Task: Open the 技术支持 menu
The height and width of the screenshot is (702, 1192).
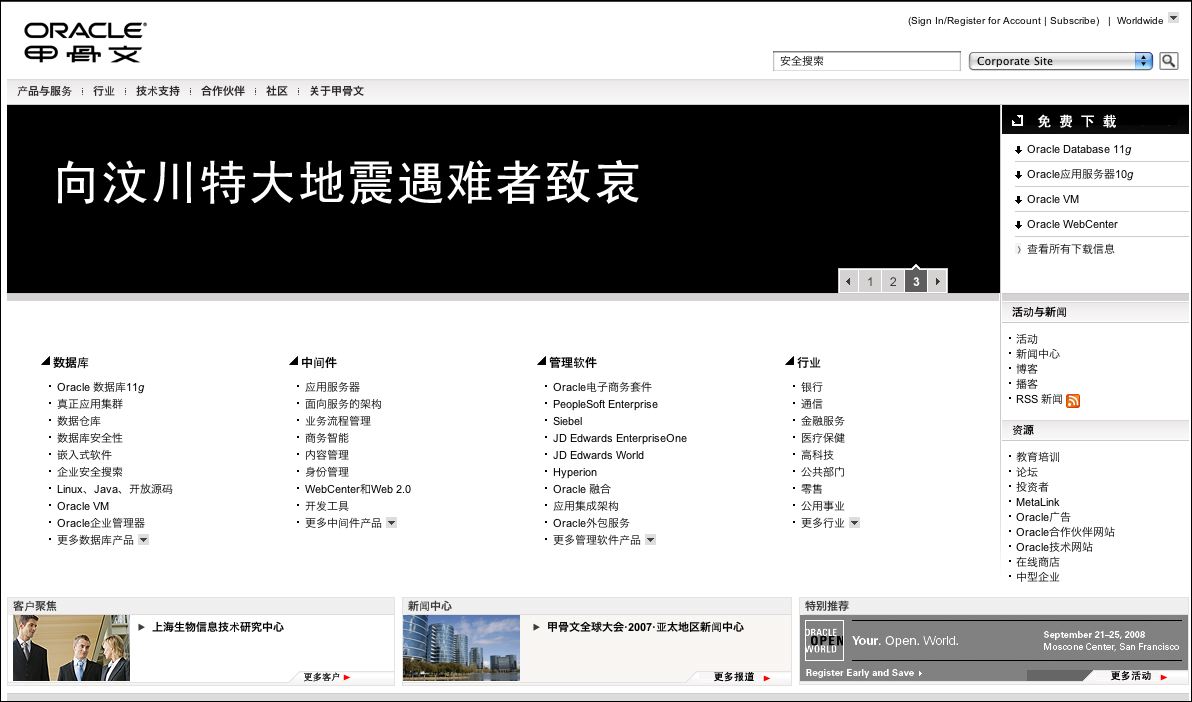Action: point(157,91)
